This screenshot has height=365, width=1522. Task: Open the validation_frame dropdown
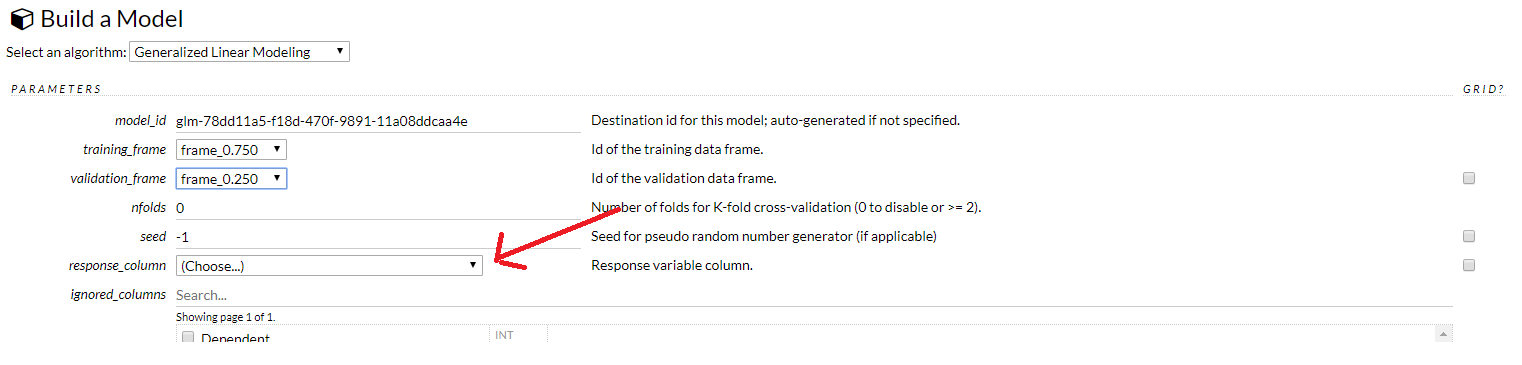231,179
